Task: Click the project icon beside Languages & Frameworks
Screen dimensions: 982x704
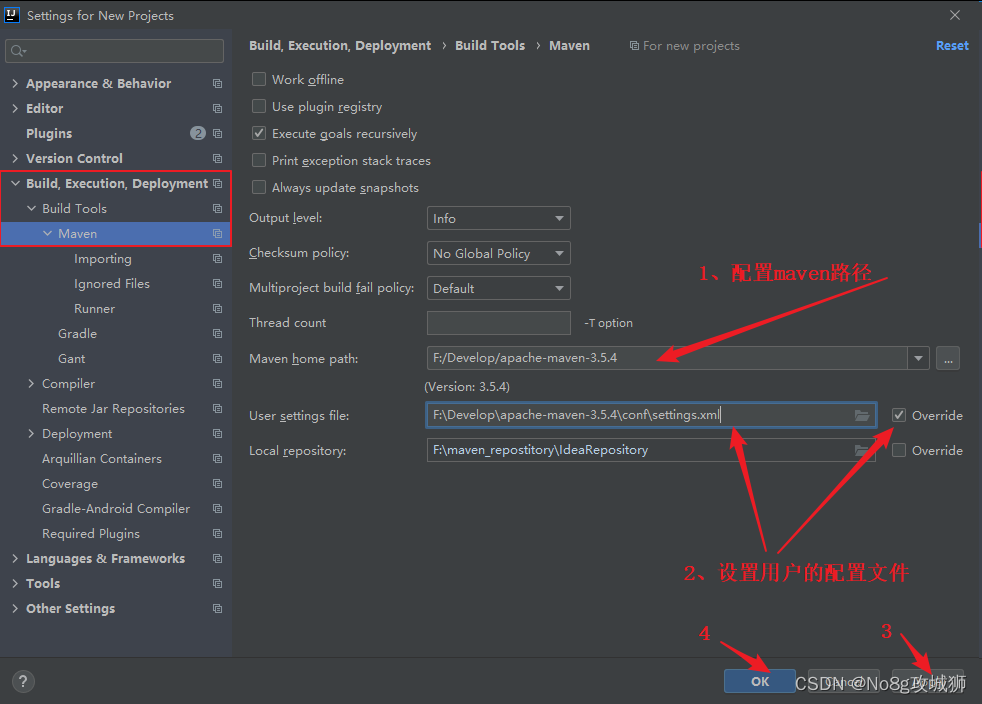Action: coord(217,559)
